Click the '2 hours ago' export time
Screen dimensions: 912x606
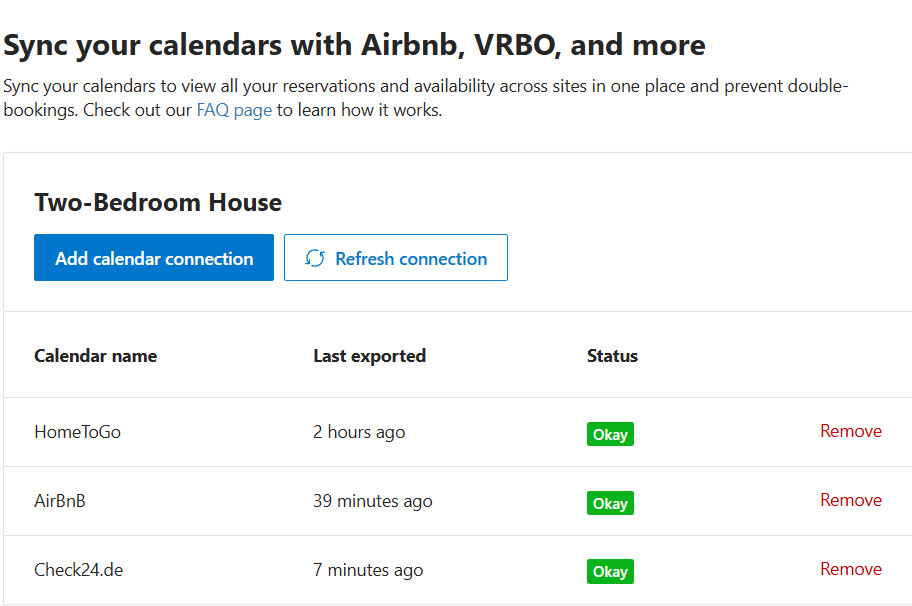[359, 432]
